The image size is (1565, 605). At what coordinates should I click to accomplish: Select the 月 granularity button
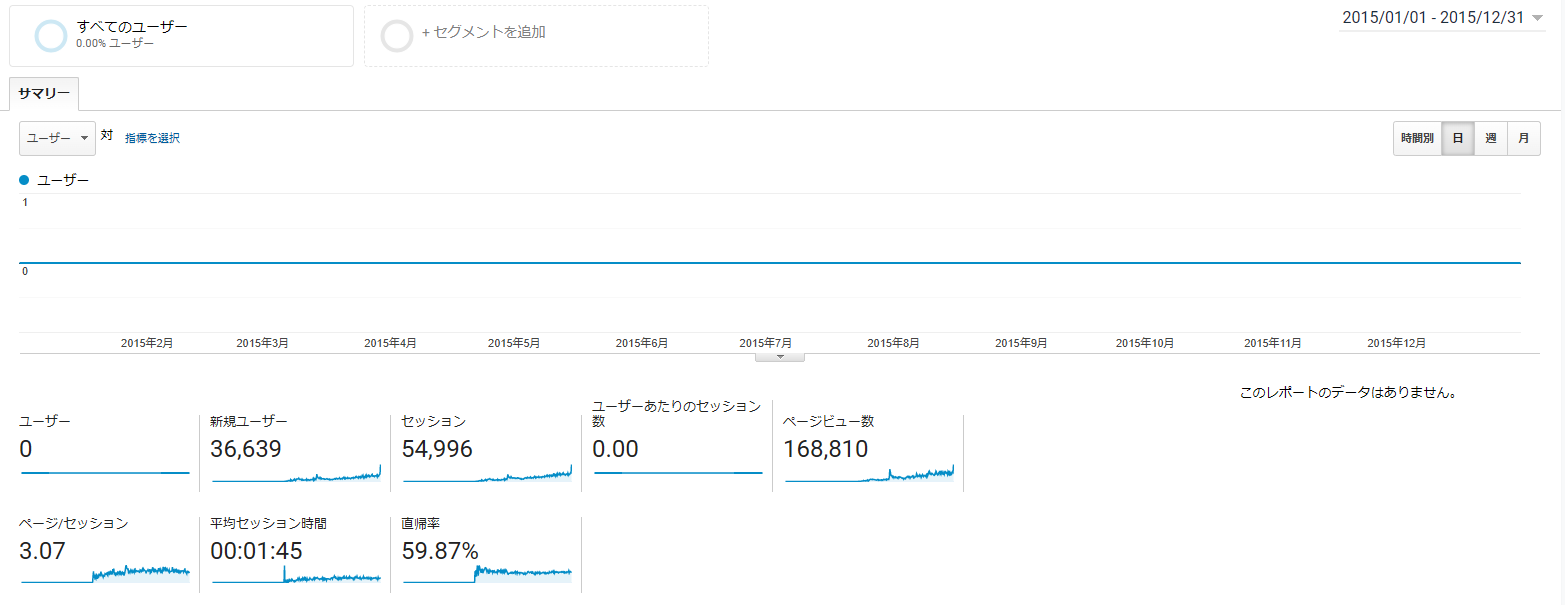pyautogui.click(x=1523, y=138)
